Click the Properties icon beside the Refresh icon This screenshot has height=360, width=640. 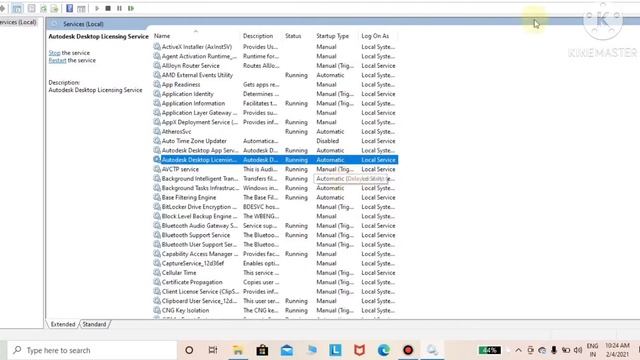[x=31, y=8]
